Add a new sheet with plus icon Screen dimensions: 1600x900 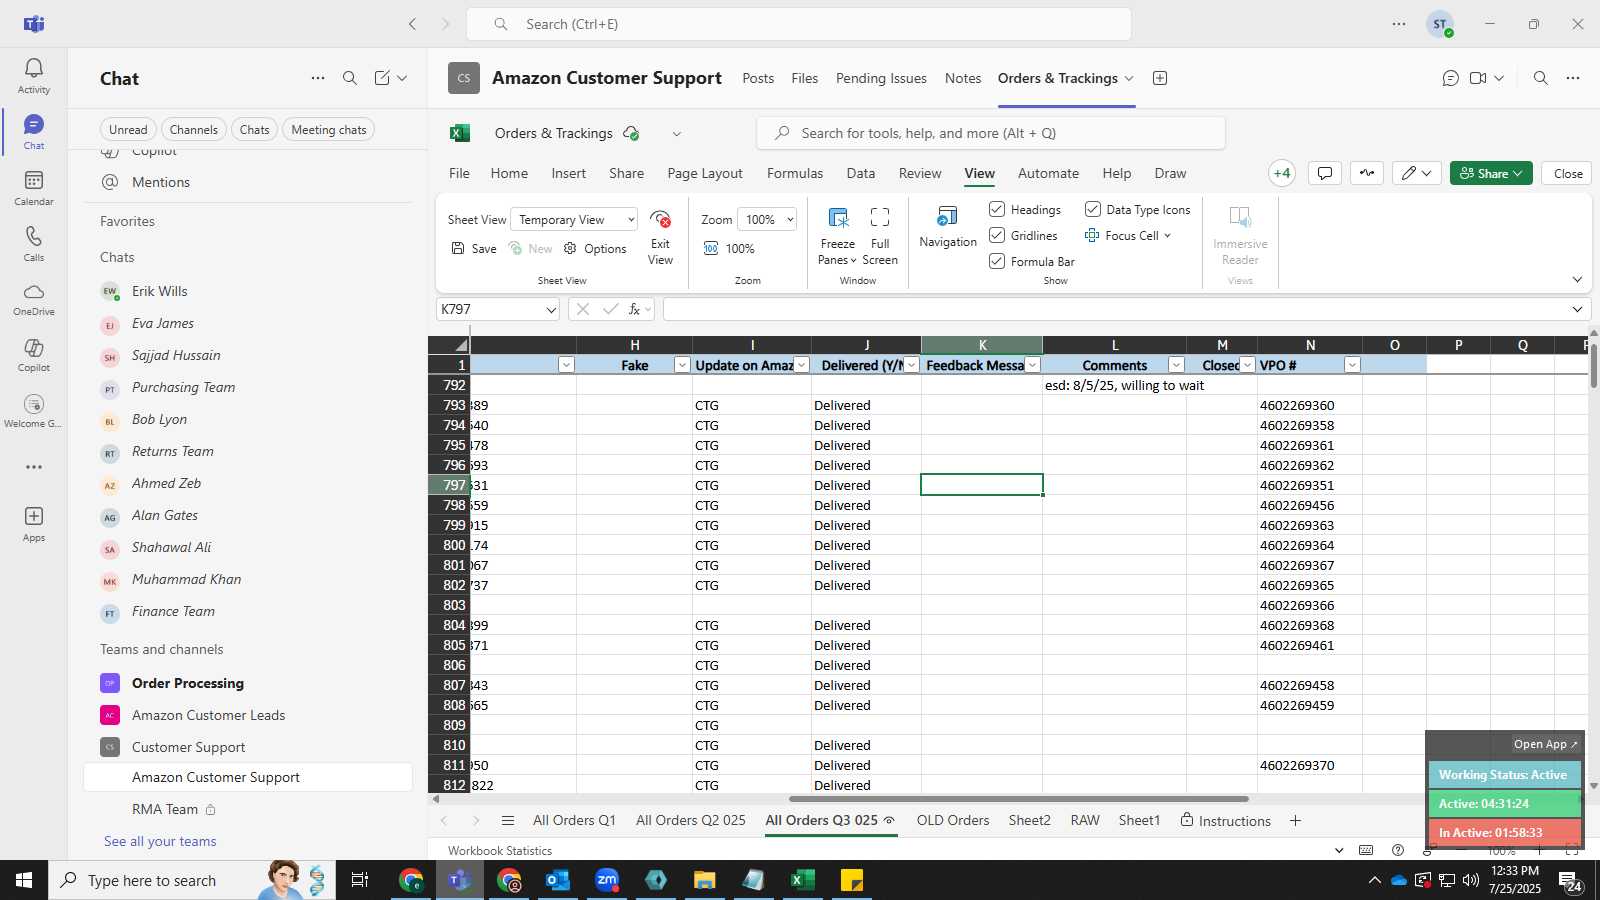point(1295,821)
